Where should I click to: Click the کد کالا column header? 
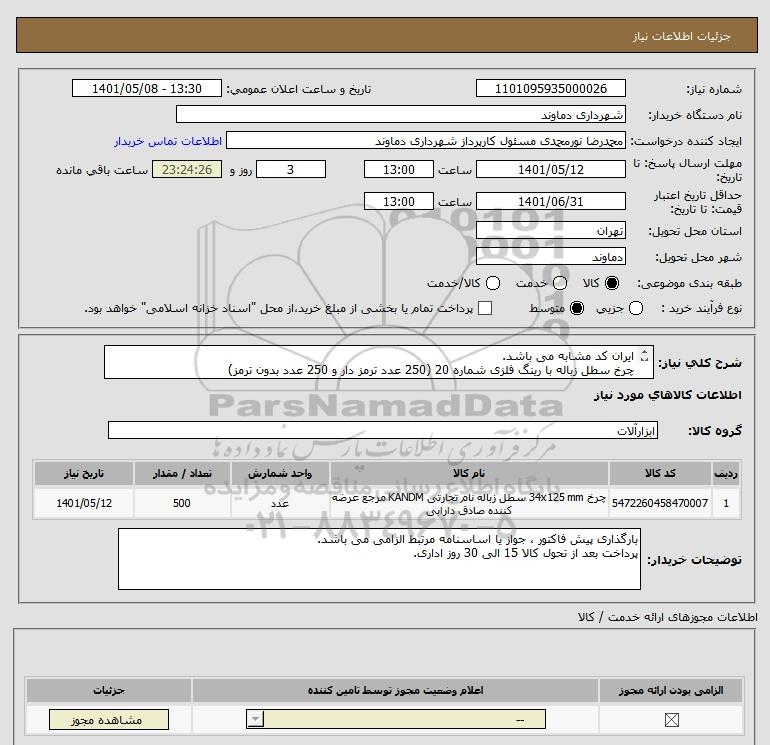click(x=660, y=473)
